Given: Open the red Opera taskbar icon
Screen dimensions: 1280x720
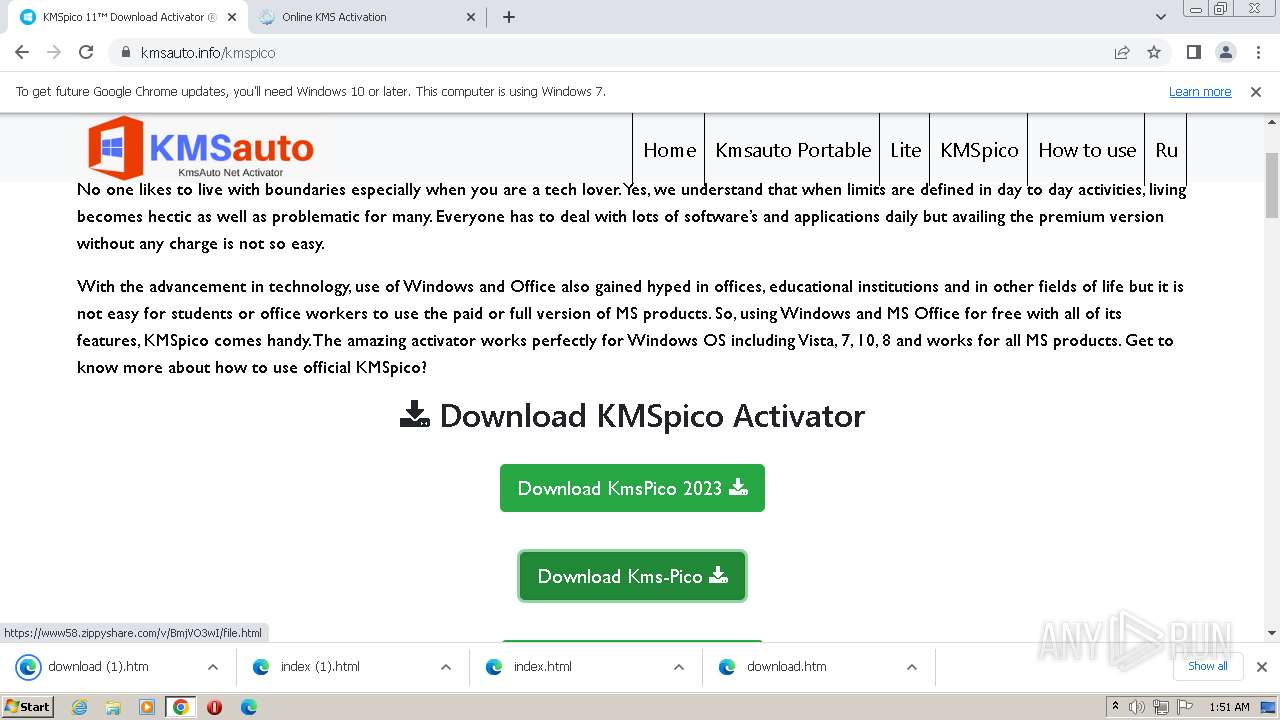Looking at the screenshot, I should 214,707.
